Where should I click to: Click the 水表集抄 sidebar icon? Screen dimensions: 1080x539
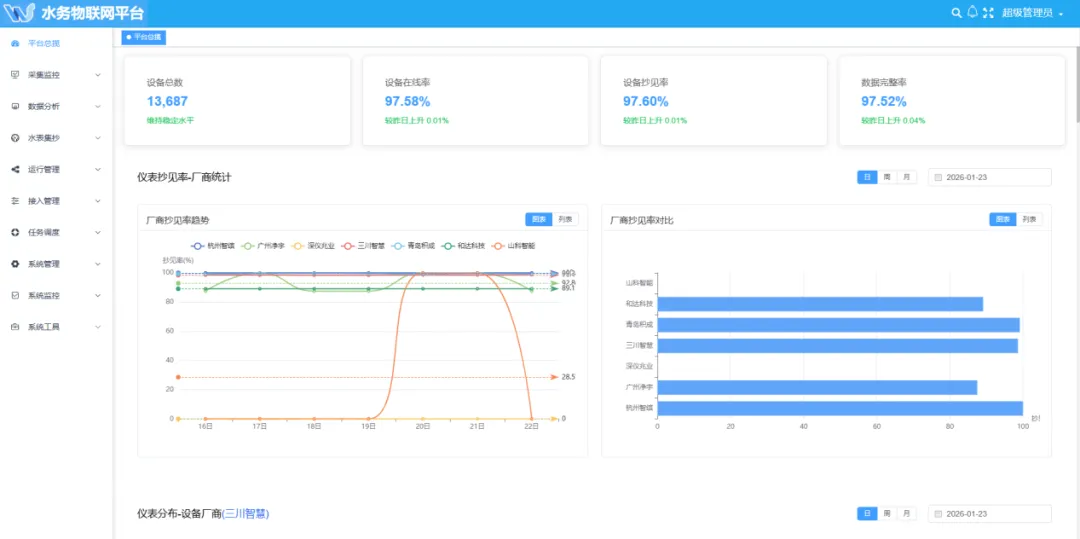tap(15, 138)
